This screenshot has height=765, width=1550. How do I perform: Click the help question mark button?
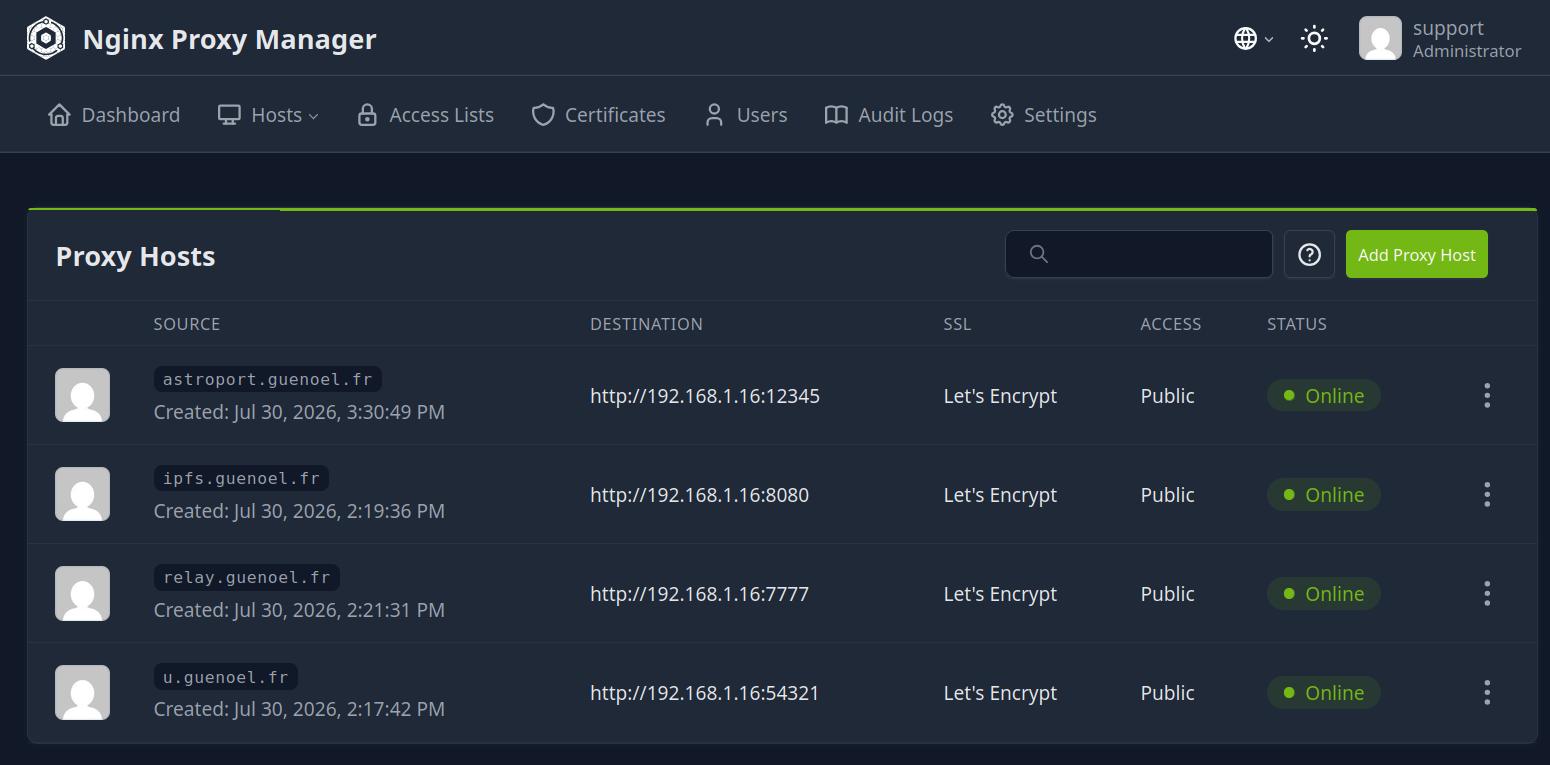point(1309,254)
